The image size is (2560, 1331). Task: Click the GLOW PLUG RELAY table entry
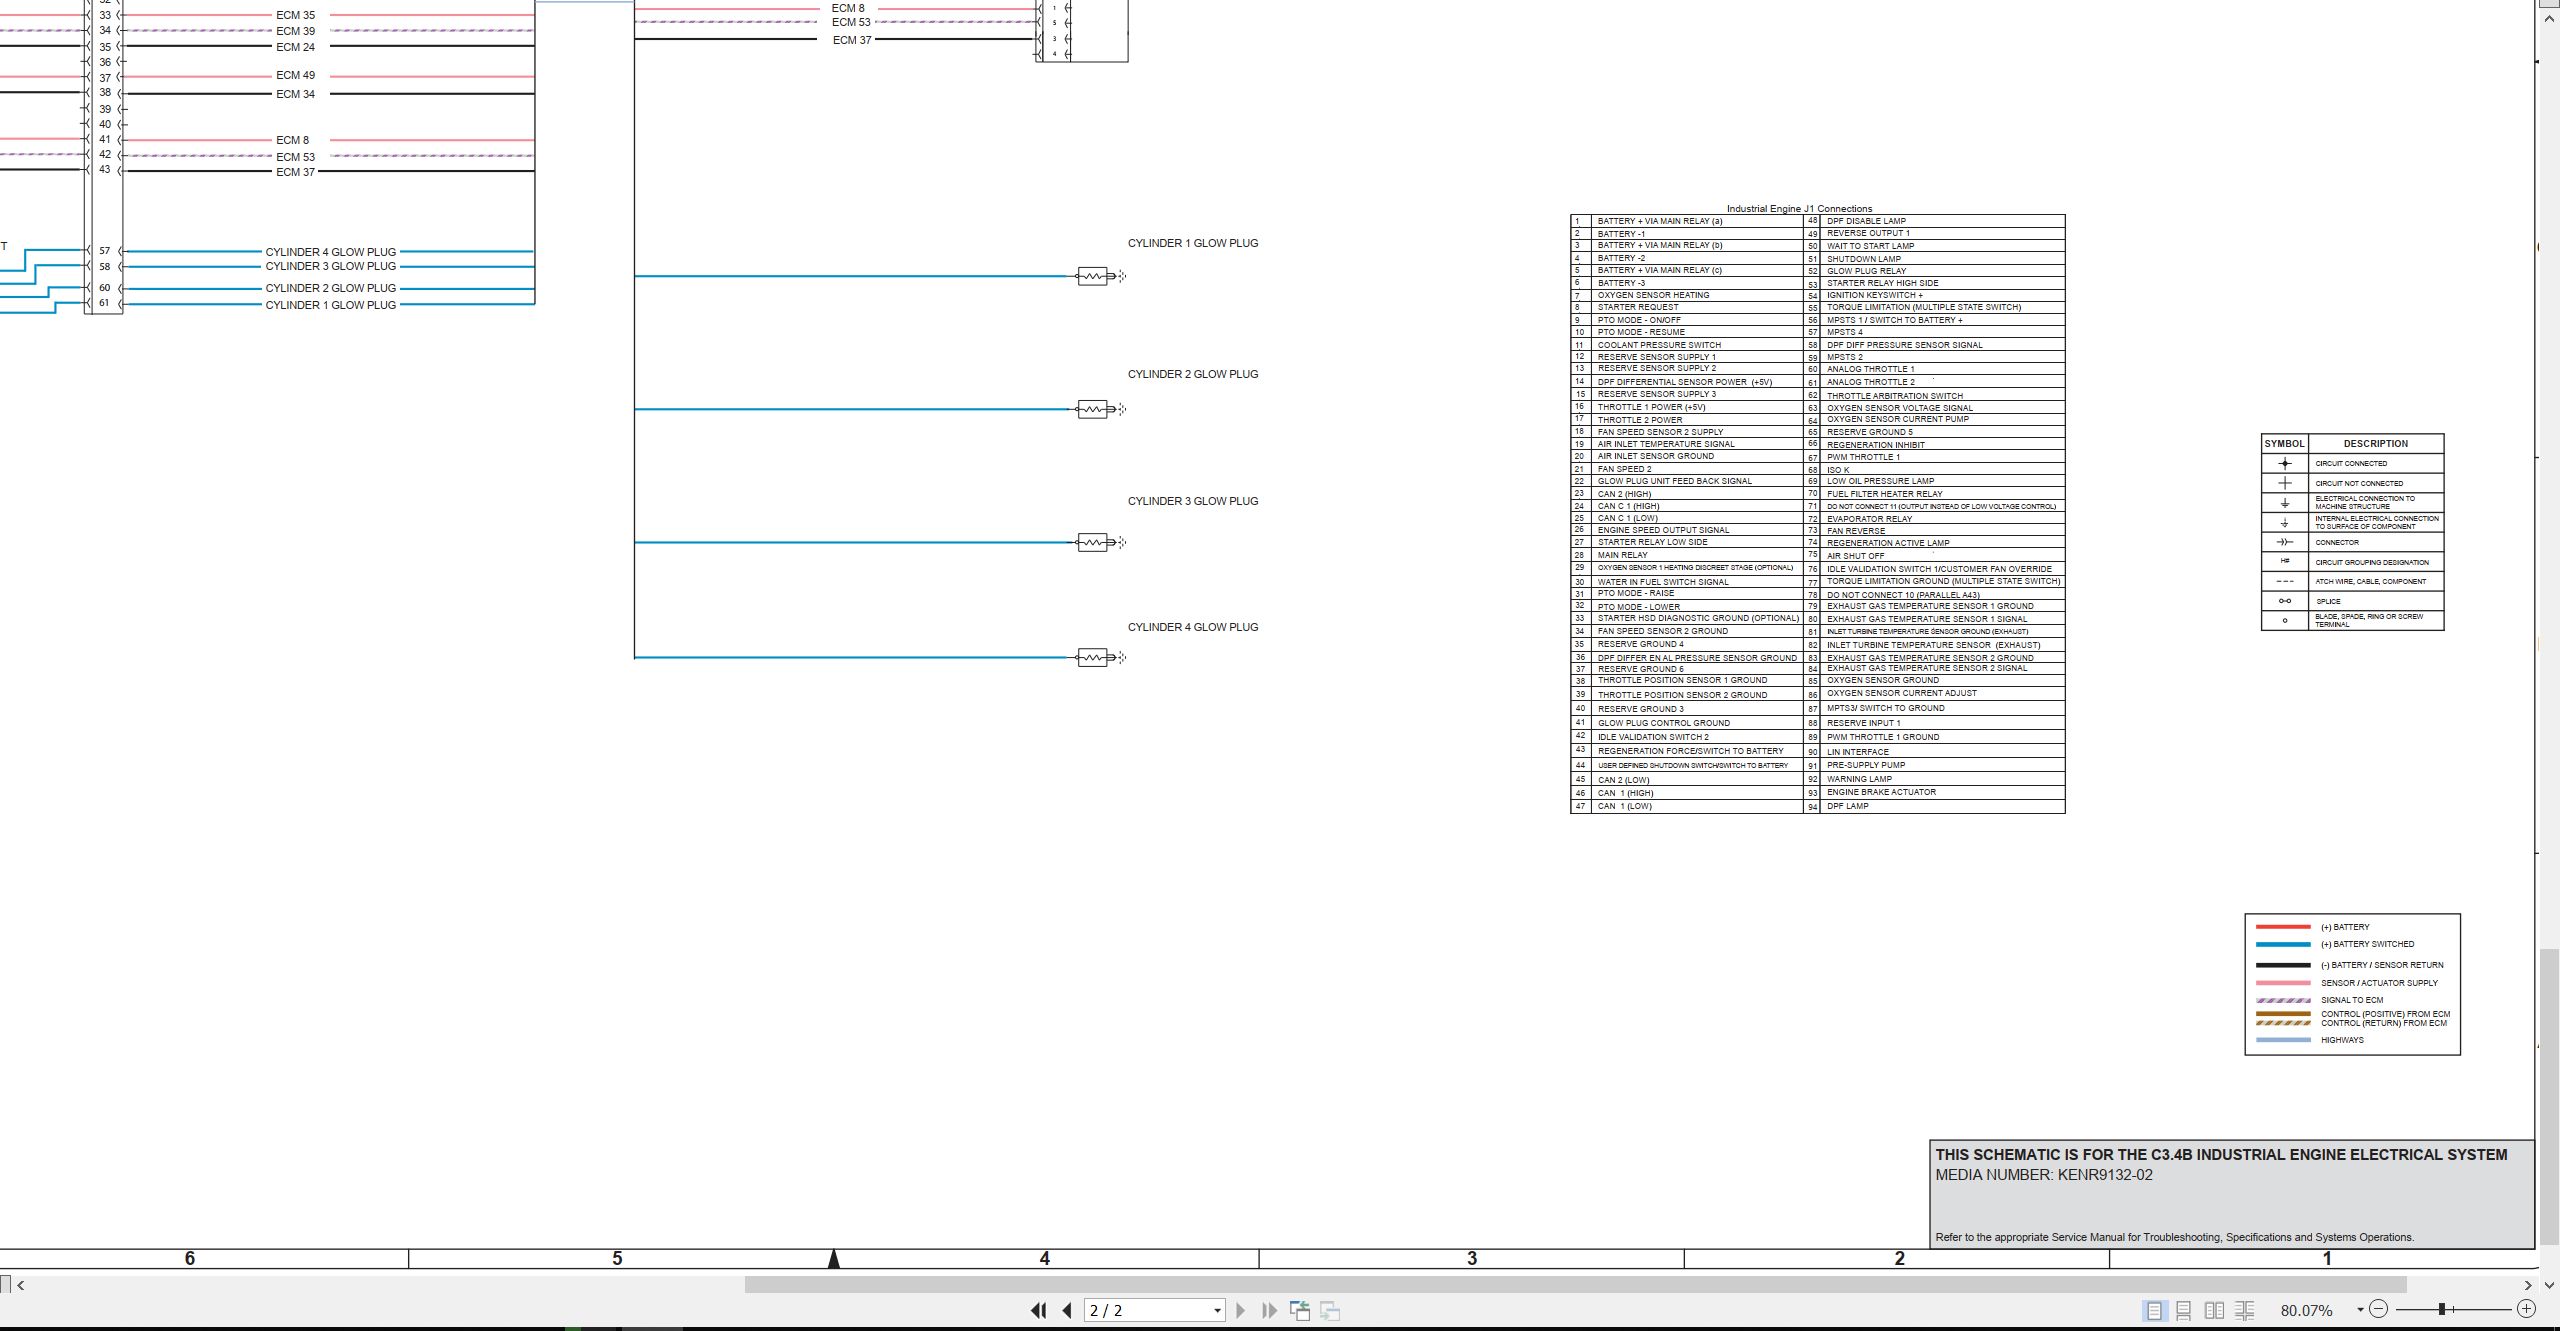point(1866,271)
